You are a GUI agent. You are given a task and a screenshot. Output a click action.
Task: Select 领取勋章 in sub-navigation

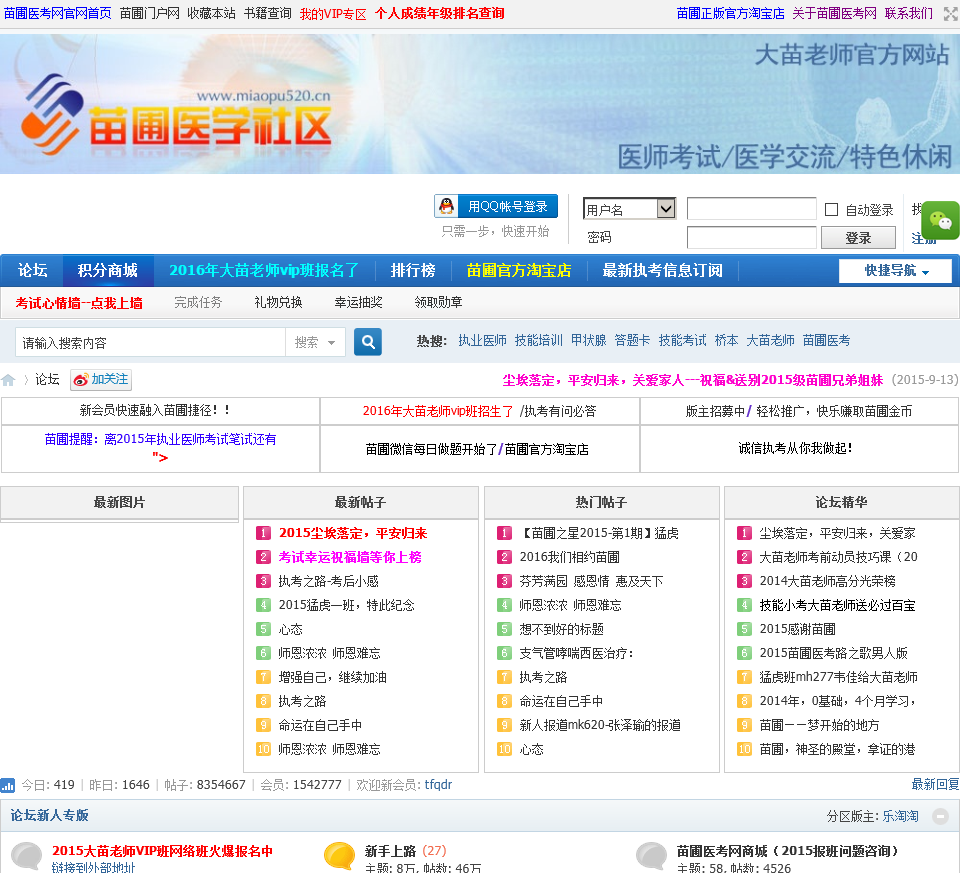tap(438, 302)
